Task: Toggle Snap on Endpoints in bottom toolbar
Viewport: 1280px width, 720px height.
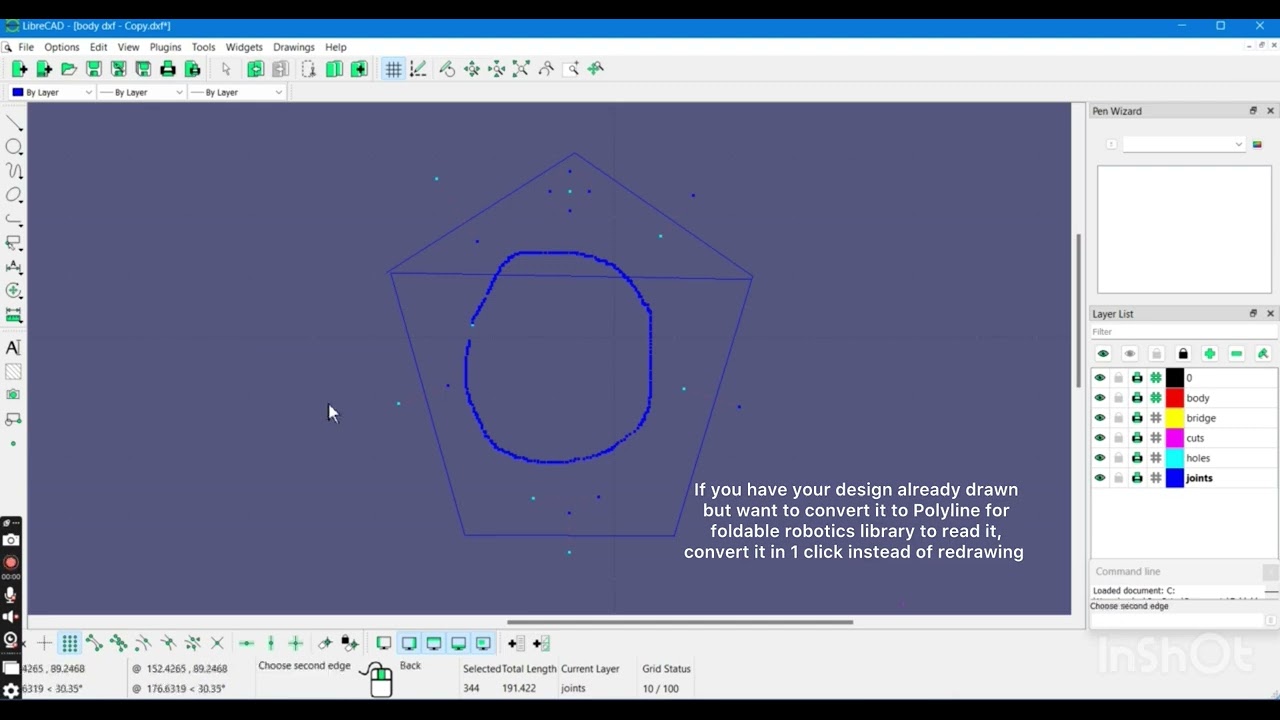Action: (x=94, y=643)
